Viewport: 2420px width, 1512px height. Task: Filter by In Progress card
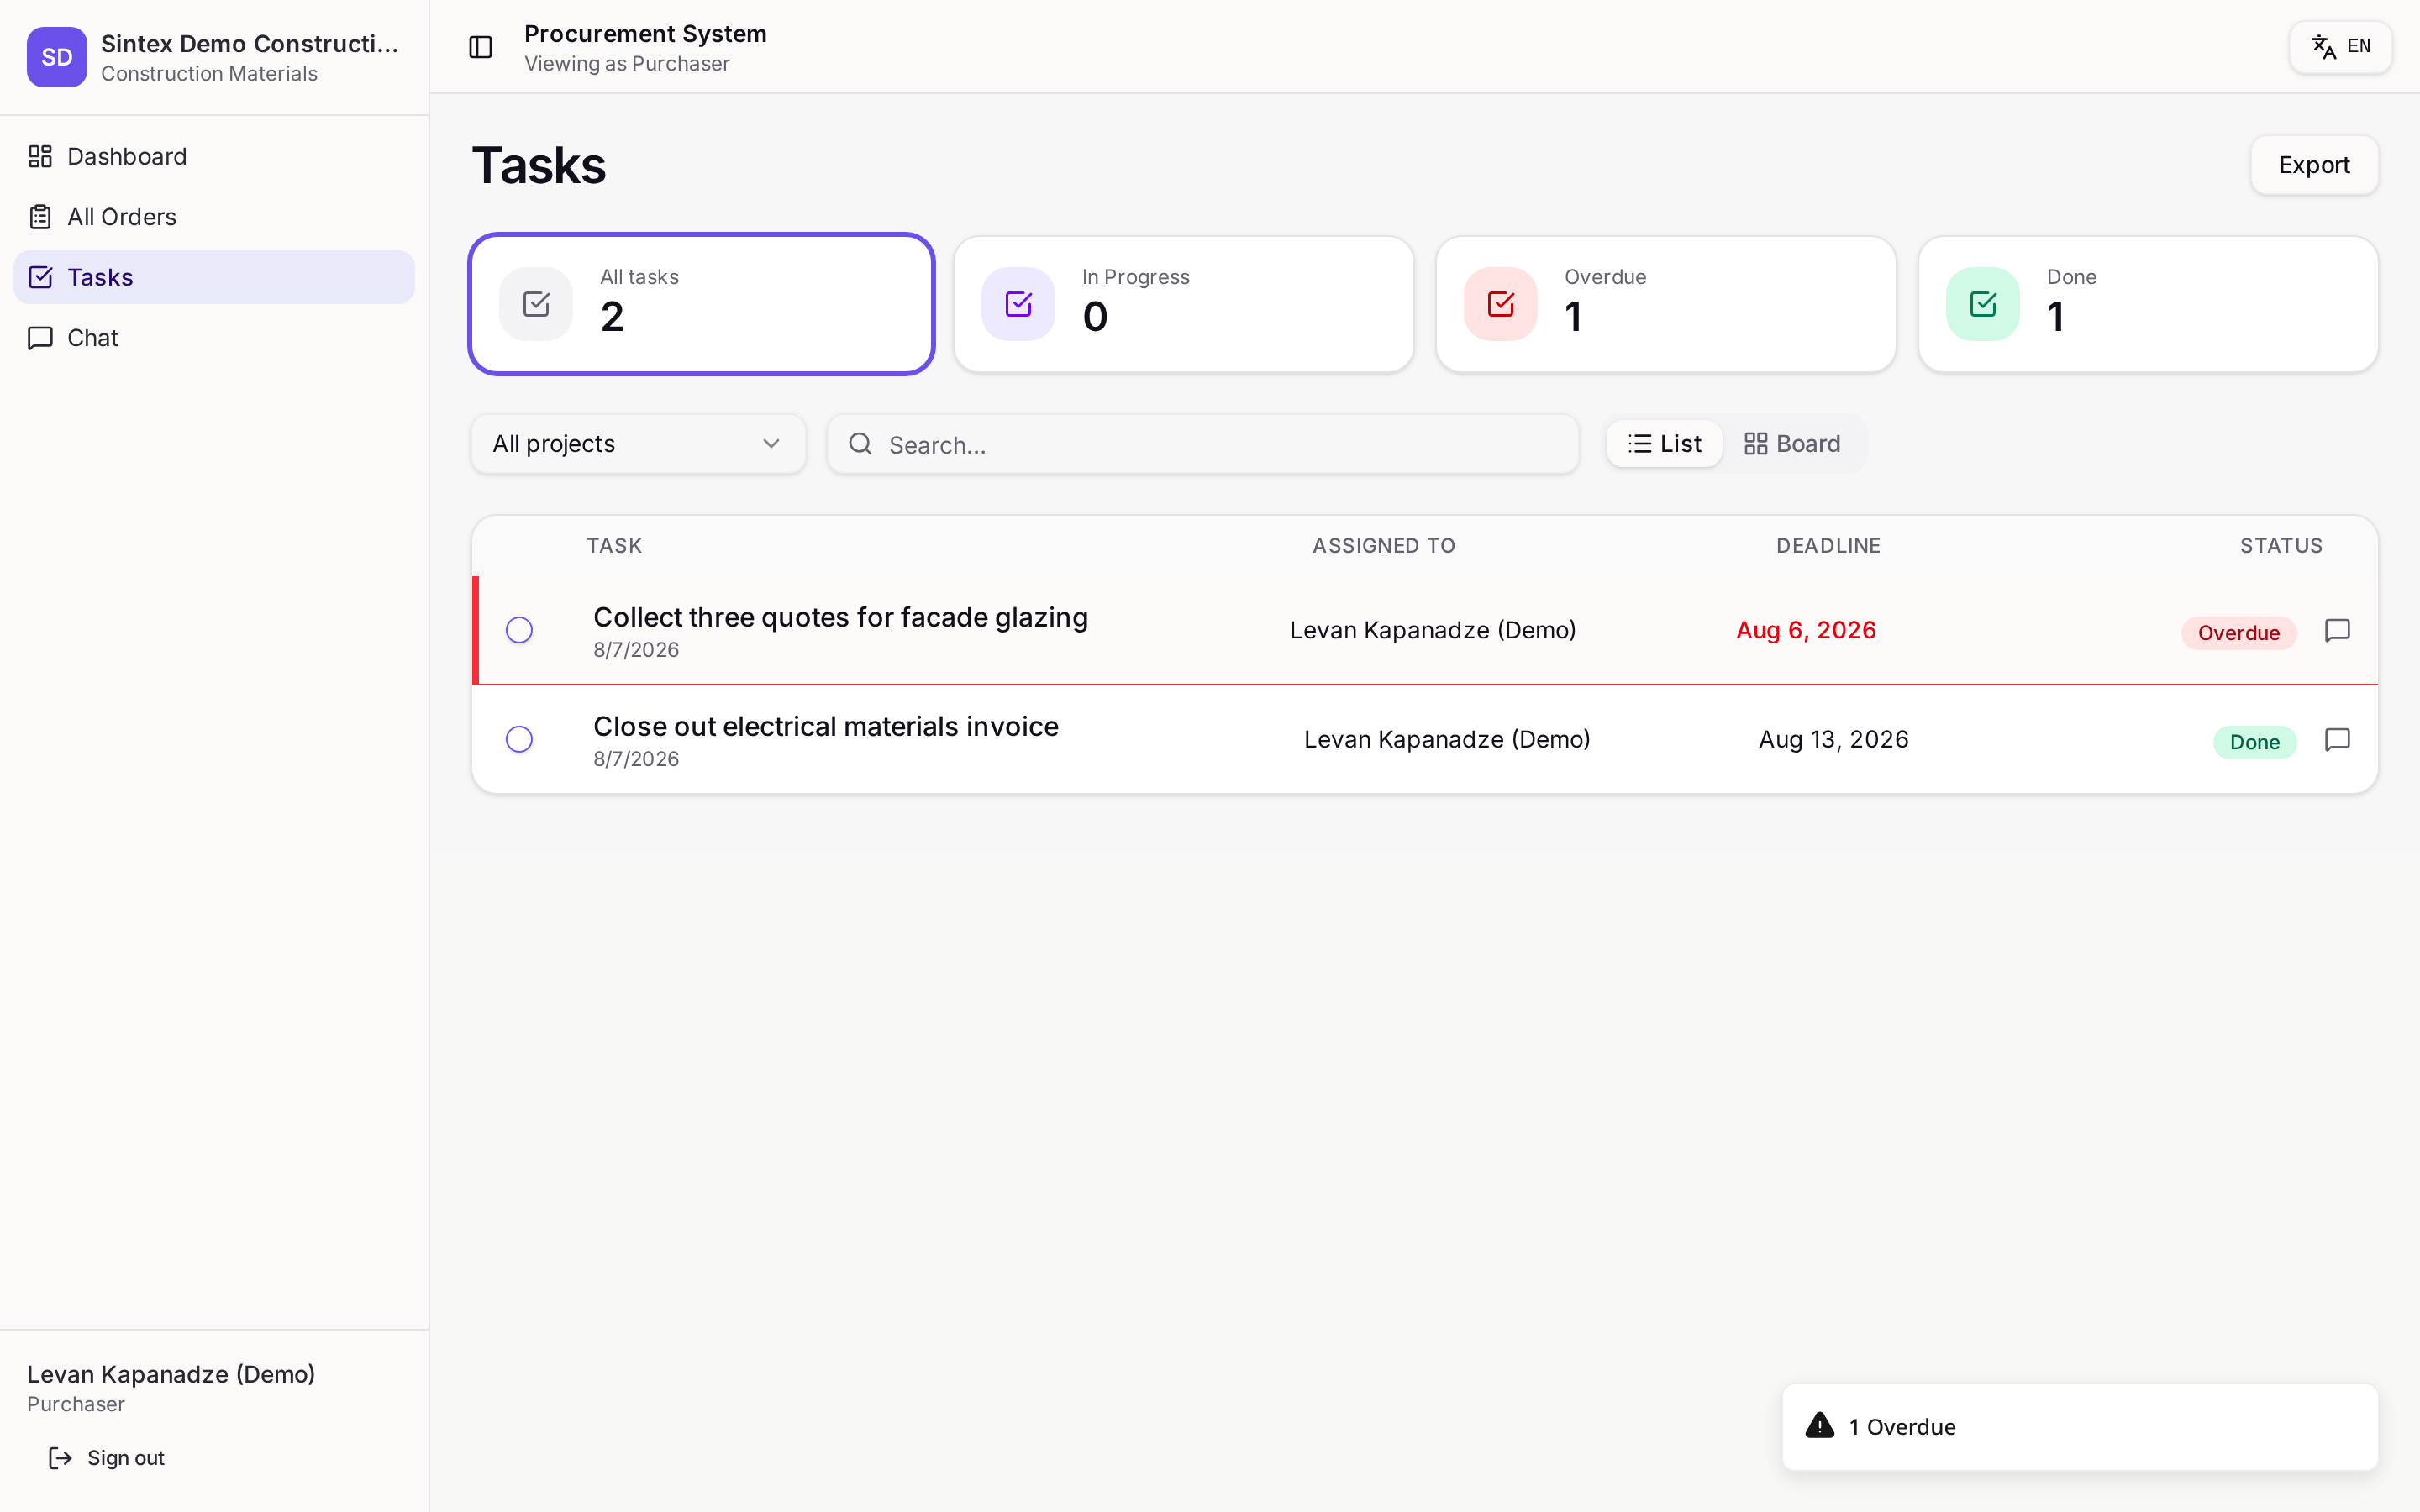(x=1184, y=304)
